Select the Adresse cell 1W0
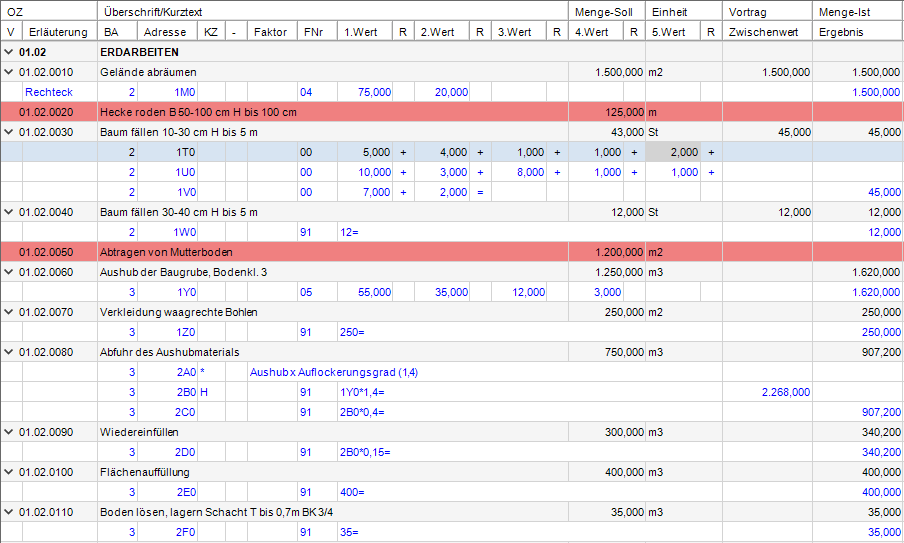The height and width of the screenshot is (543, 904). tap(167, 232)
